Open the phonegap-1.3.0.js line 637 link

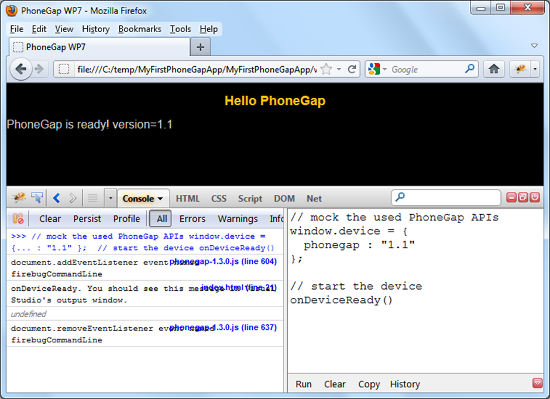coord(223,327)
